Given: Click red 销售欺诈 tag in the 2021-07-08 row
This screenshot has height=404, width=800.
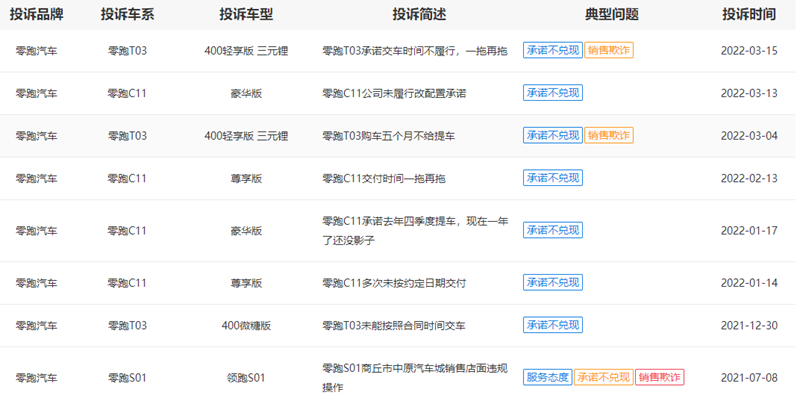Looking at the screenshot, I should (x=660, y=377).
